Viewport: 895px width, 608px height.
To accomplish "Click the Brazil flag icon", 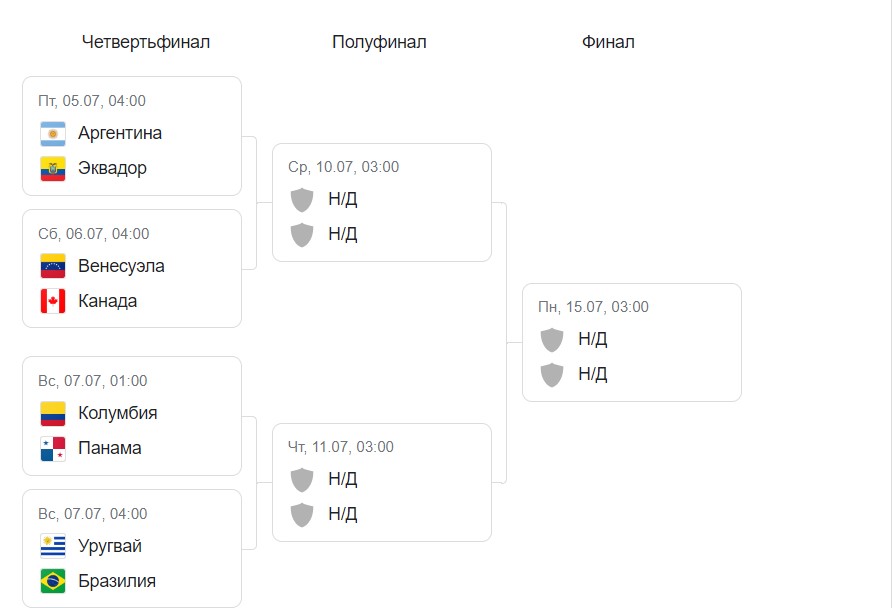I will 53,582.
